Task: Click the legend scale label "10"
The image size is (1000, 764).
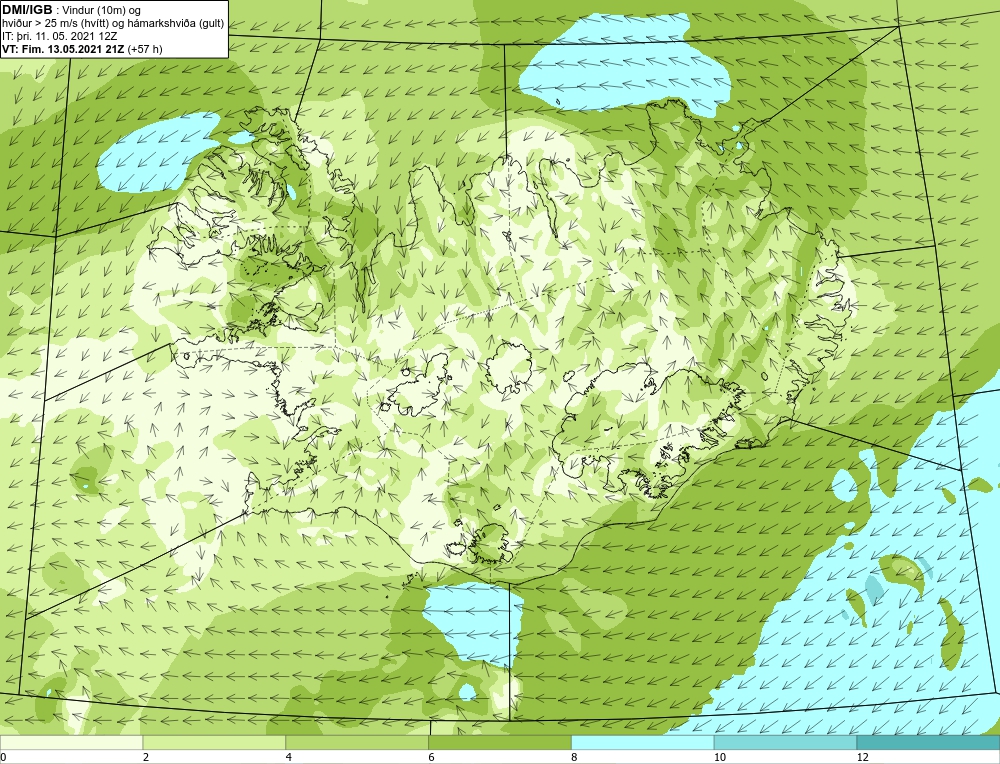Action: [x=720, y=757]
